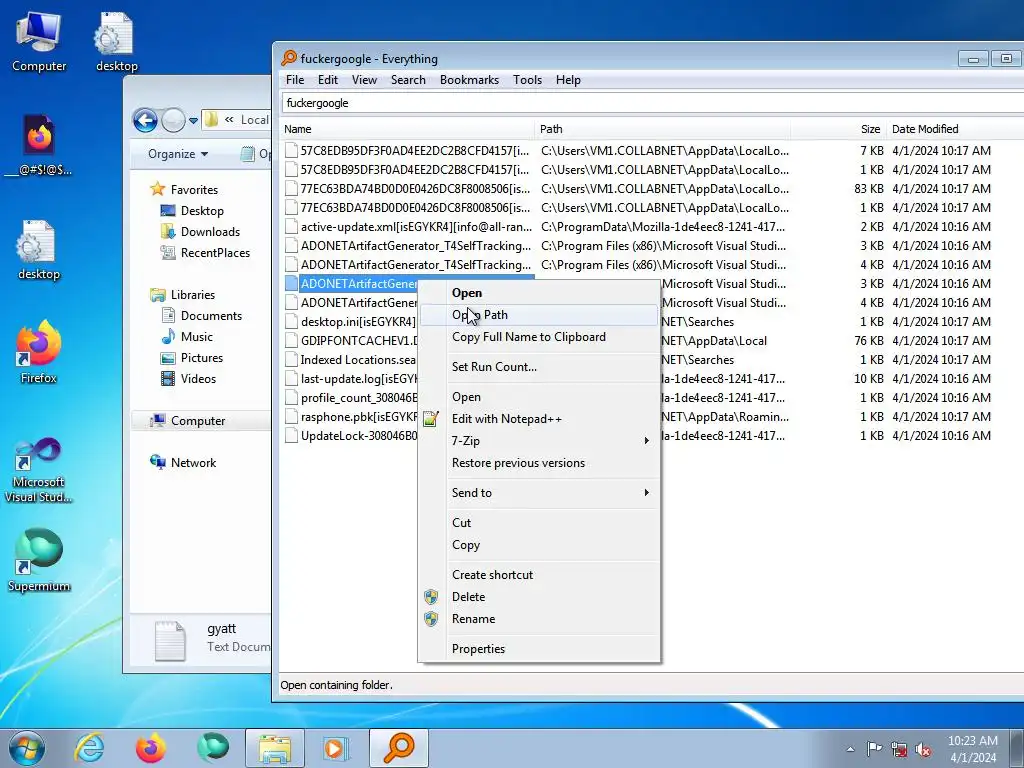Open Windows Media Player taskbar icon
This screenshot has width=1024, height=768.
pyautogui.click(x=337, y=748)
